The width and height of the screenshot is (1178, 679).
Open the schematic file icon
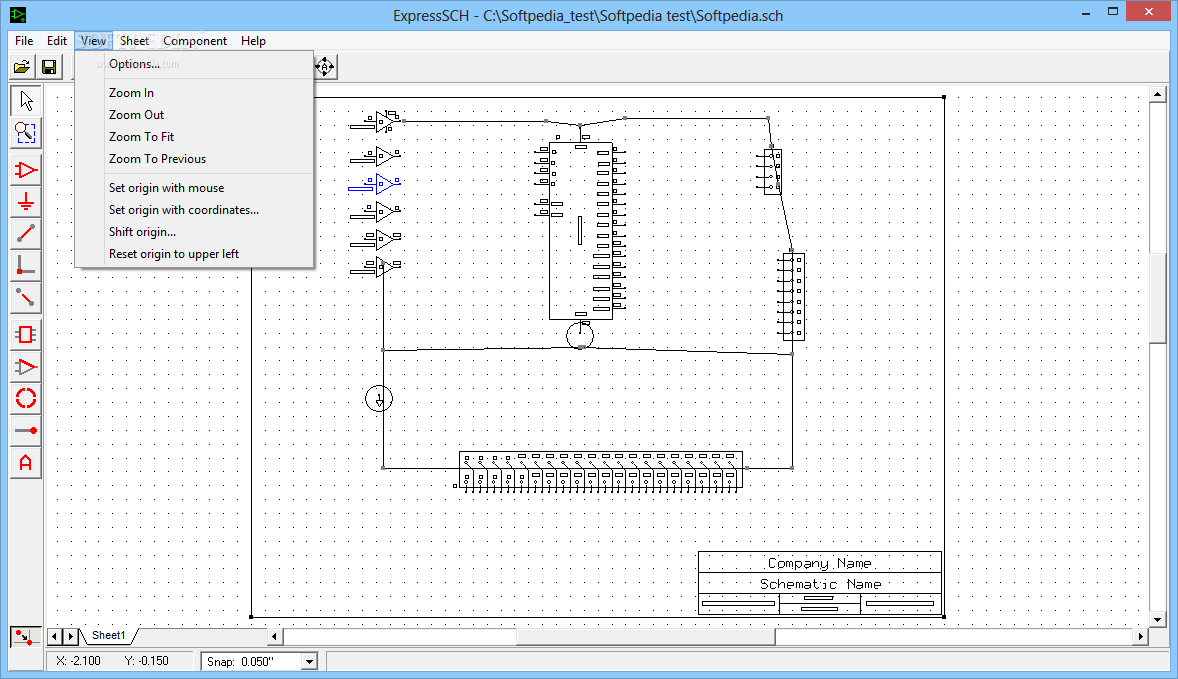click(x=22, y=67)
